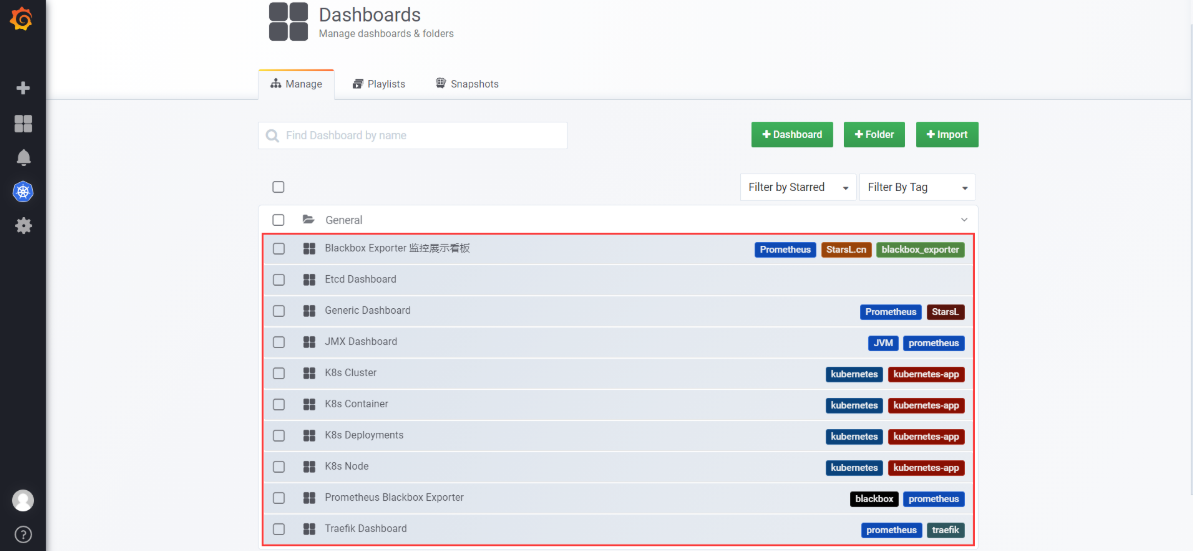
Task: Check the Prometheus Blackbox Exporter checkbox
Action: click(x=278, y=498)
